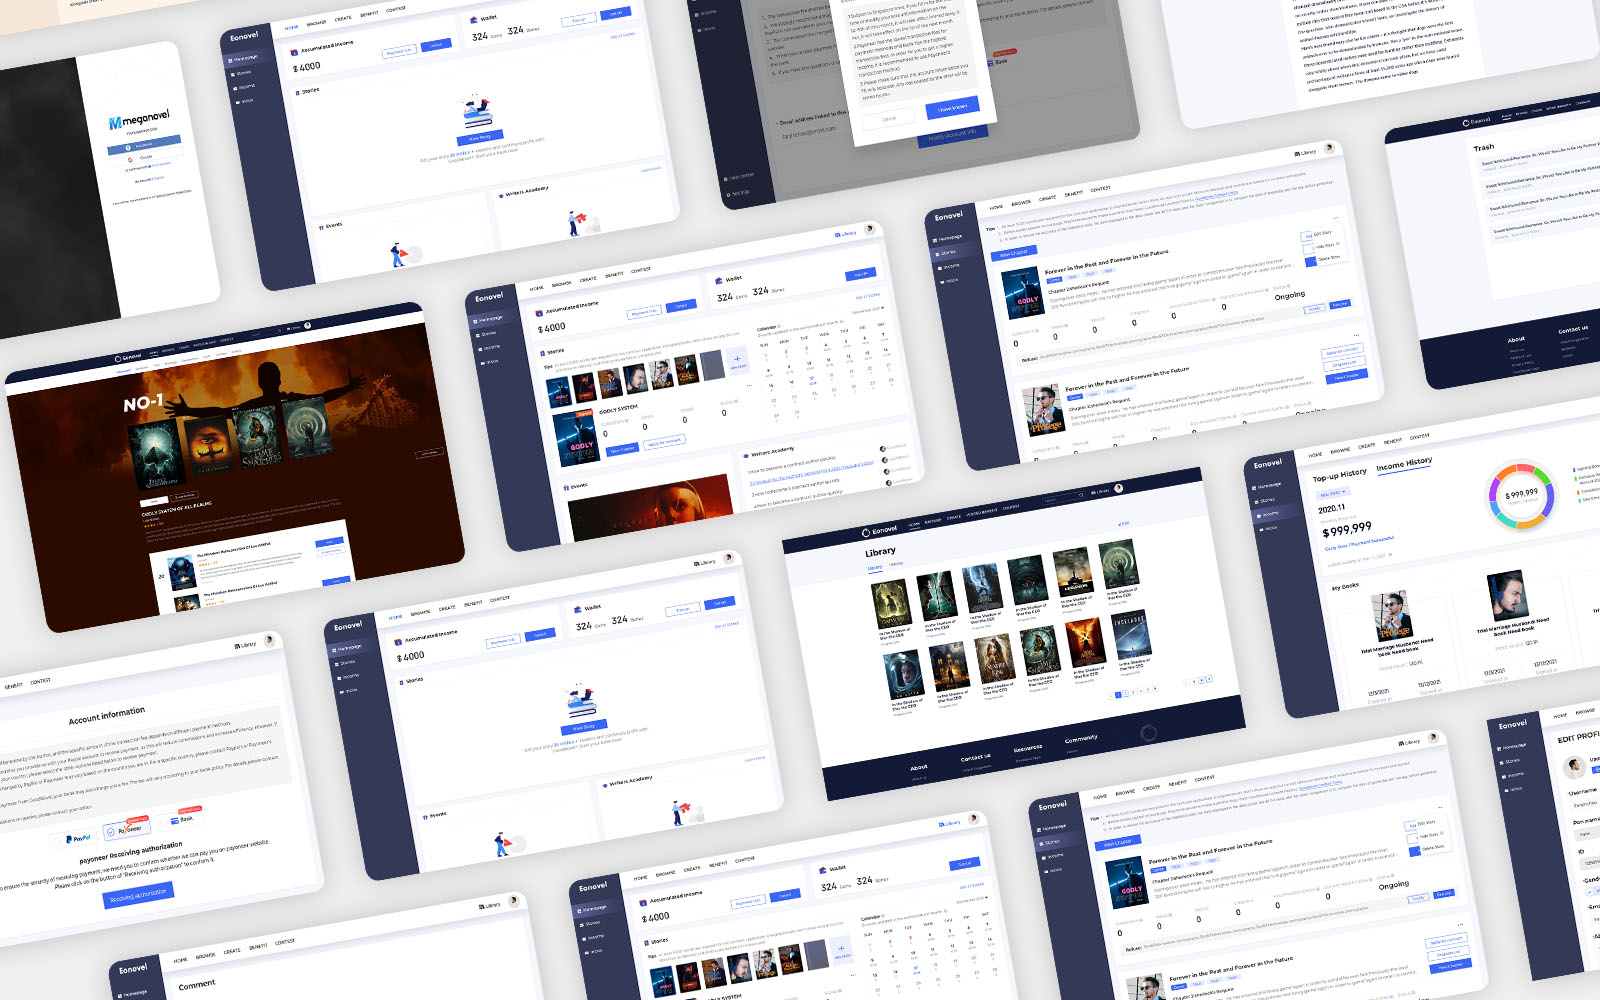1600x1000 pixels.
Task: Click the books Library icon in the Library screen header
Action: (1093, 492)
